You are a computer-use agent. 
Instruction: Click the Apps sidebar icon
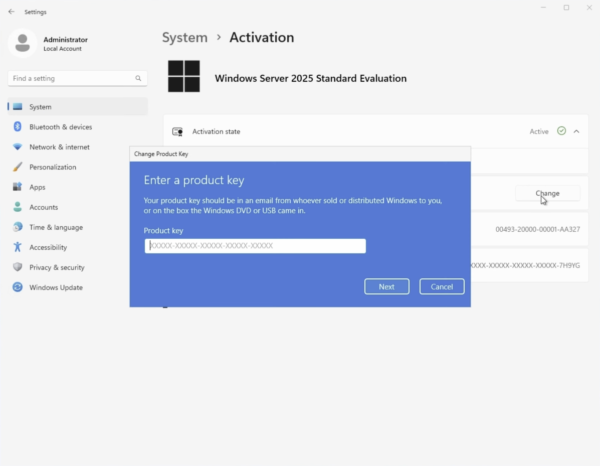coord(18,187)
